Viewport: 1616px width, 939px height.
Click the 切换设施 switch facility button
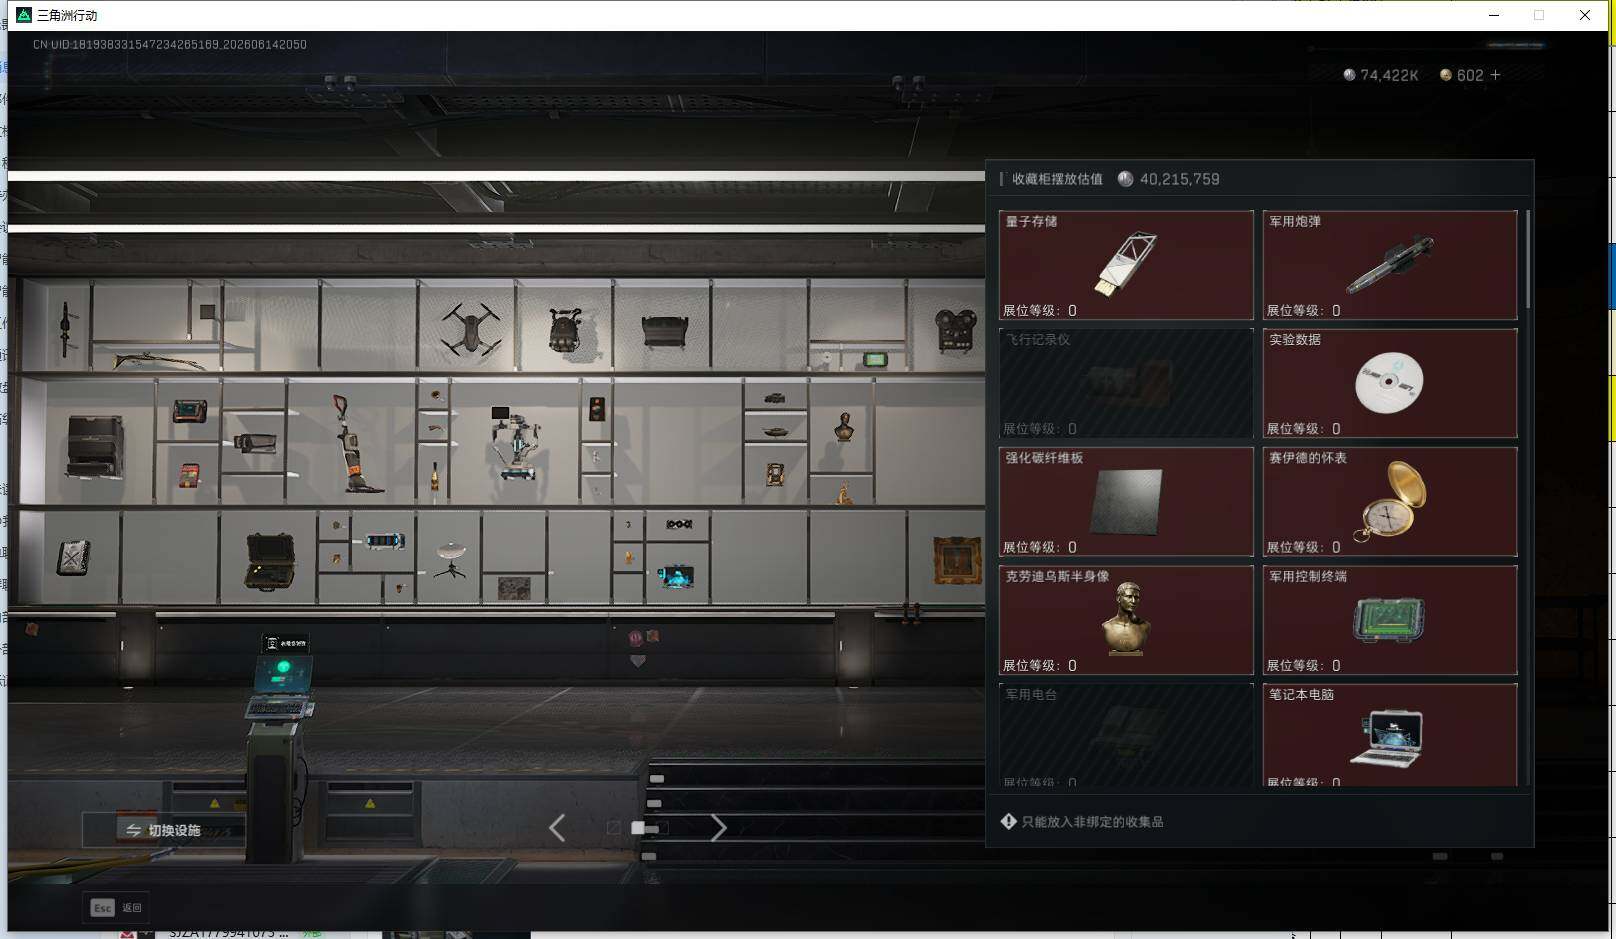point(163,830)
